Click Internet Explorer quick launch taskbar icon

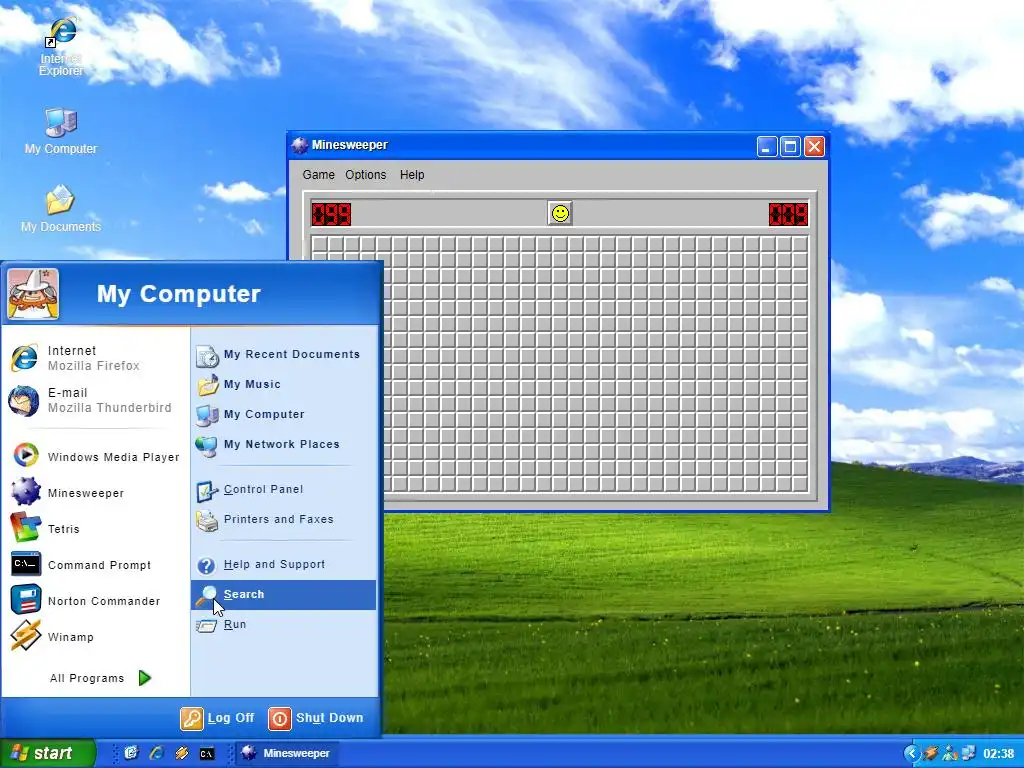[157, 753]
